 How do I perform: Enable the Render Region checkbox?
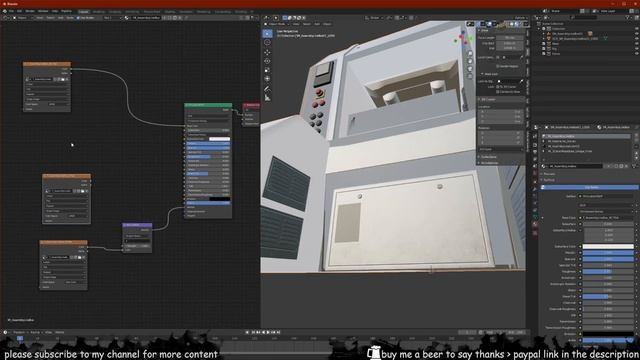498,66
